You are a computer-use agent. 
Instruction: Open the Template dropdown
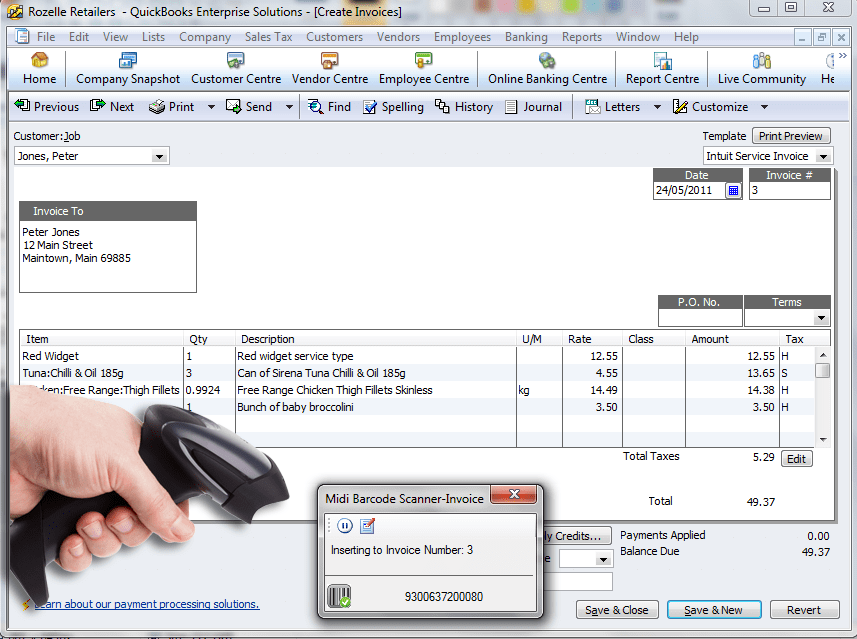coord(823,156)
